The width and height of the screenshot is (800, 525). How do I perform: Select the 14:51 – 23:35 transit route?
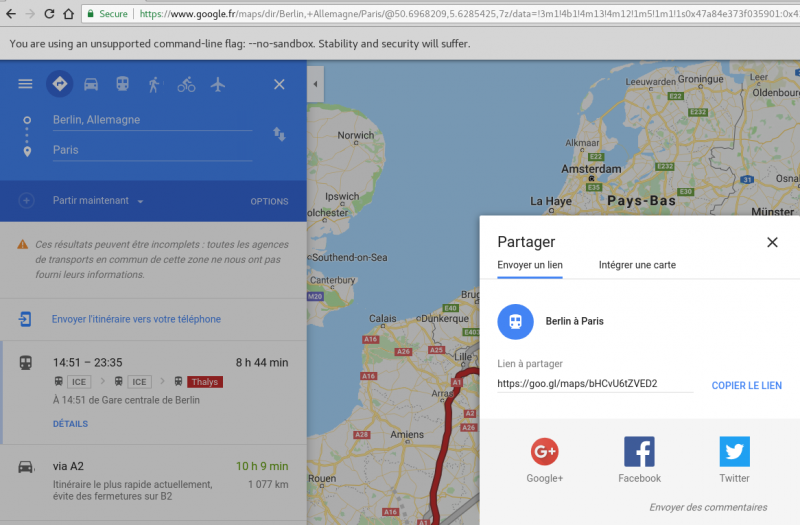[x=154, y=392]
